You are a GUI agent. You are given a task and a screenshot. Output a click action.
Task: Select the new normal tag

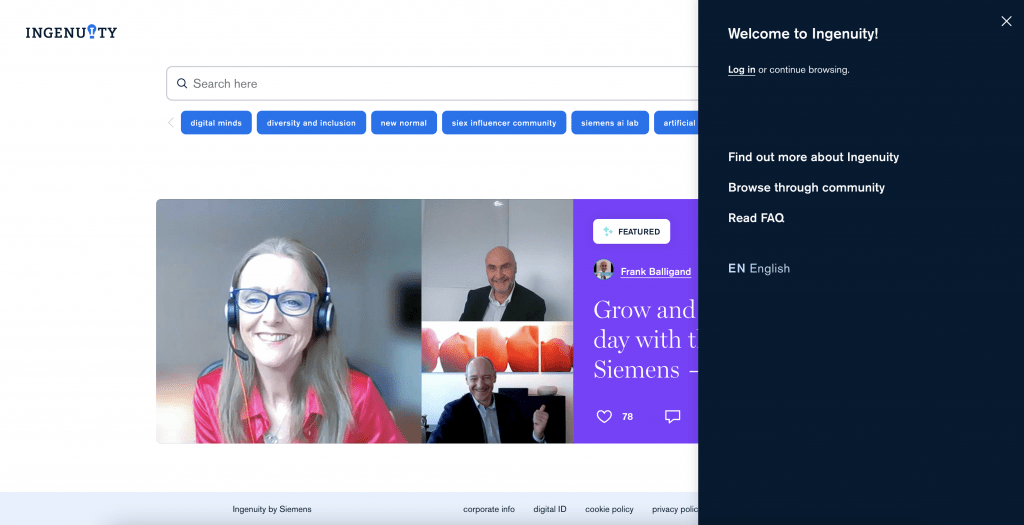[x=404, y=123]
